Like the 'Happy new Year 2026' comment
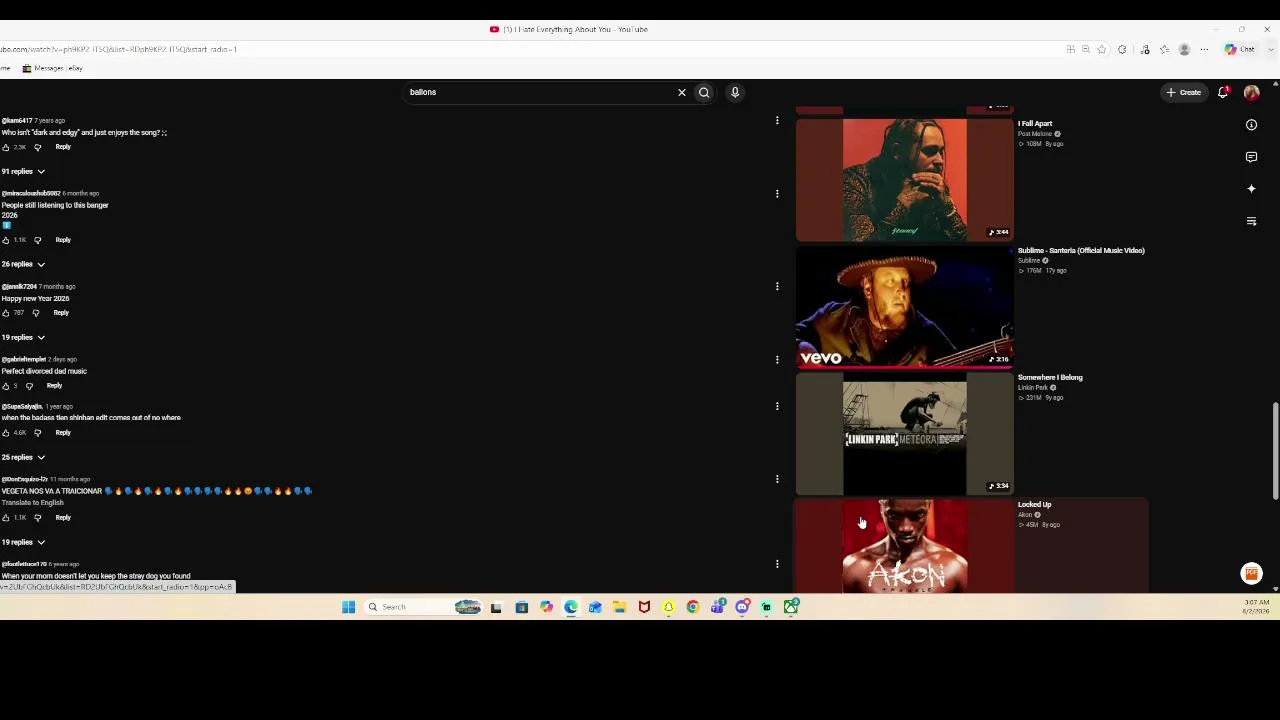 6,313
